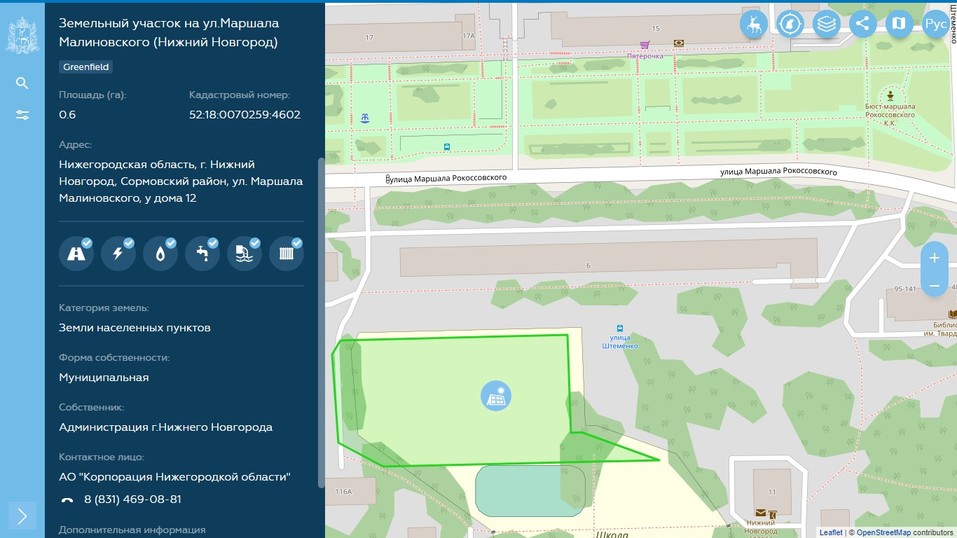Image resolution: width=957 pixels, height=538 pixels.
Task: Click the Администрация г.Нижнего Новгорода owner text
Action: [165, 427]
